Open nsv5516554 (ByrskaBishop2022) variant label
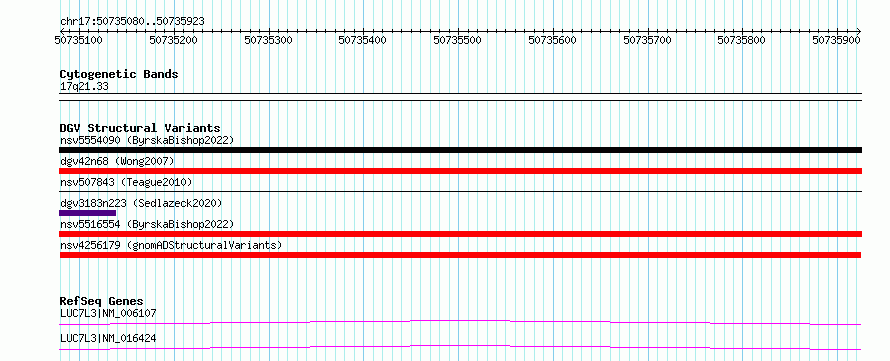 147,224
